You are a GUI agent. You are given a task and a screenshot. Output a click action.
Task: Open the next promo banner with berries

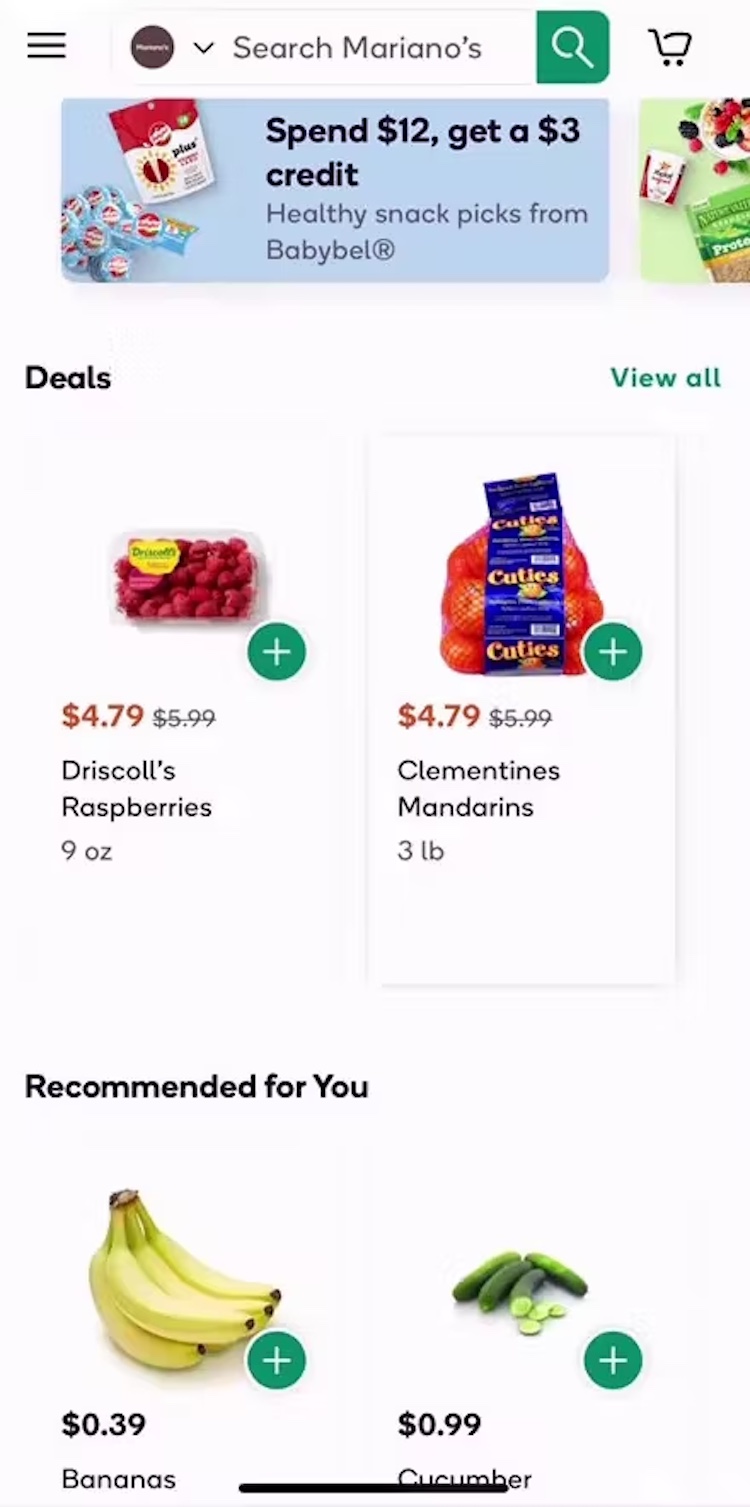point(697,190)
